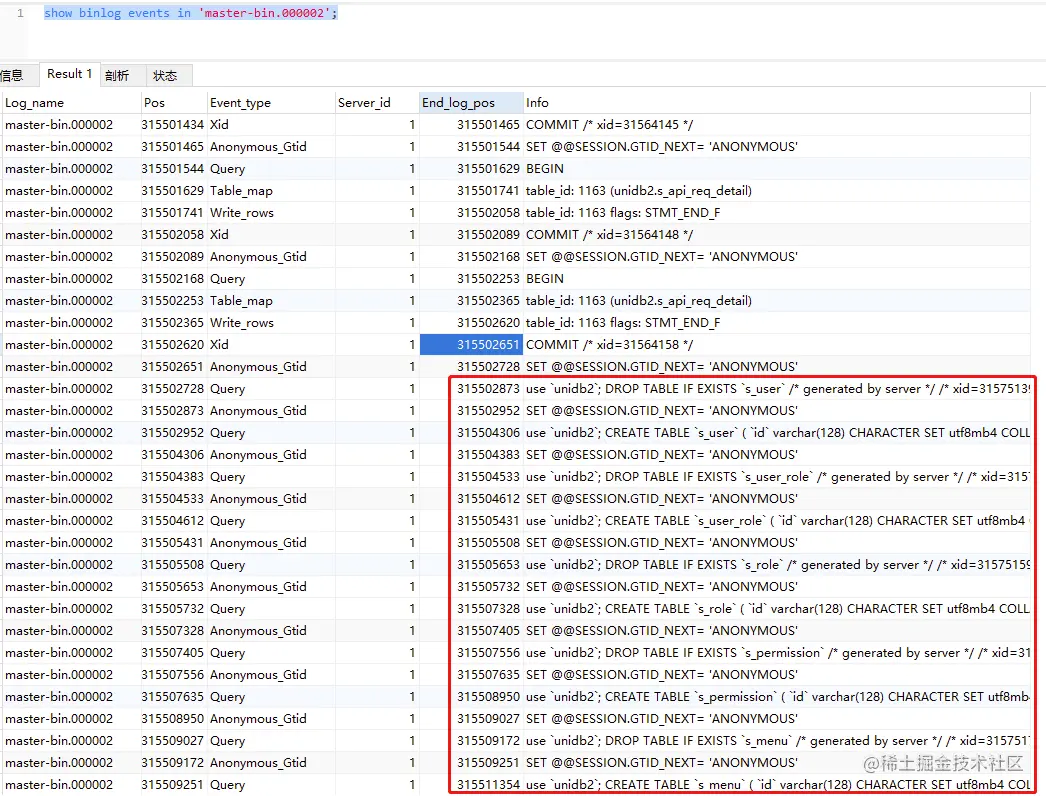Click the Anonymous_Gtid cell at Pos 315502651
The height and width of the screenshot is (796, 1046).
(270, 367)
